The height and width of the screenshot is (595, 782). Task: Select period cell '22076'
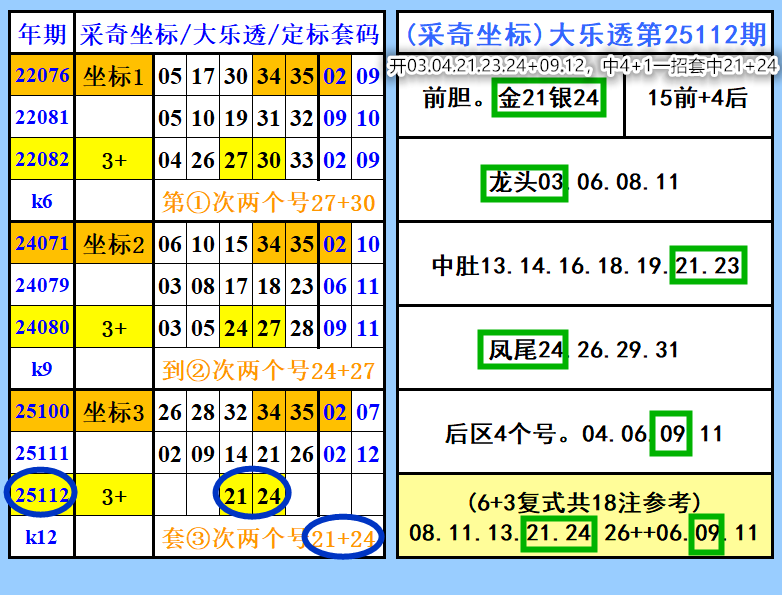pyautogui.click(x=42, y=75)
